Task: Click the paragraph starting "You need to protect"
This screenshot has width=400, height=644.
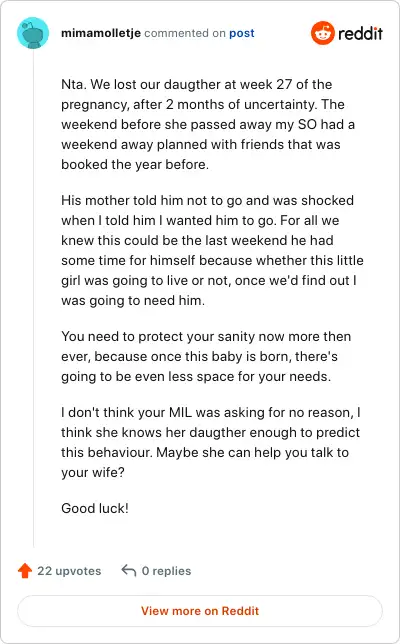Action: [206, 356]
